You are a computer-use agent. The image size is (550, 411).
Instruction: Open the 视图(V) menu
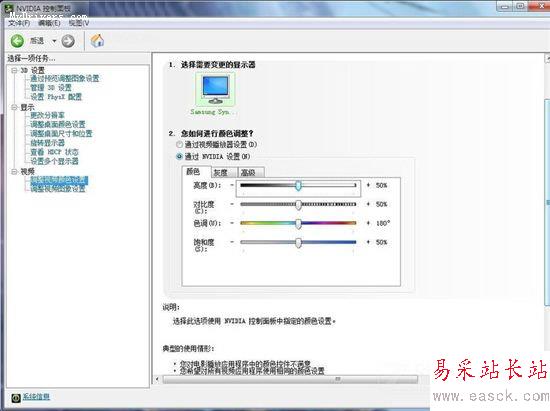[x=79, y=23]
